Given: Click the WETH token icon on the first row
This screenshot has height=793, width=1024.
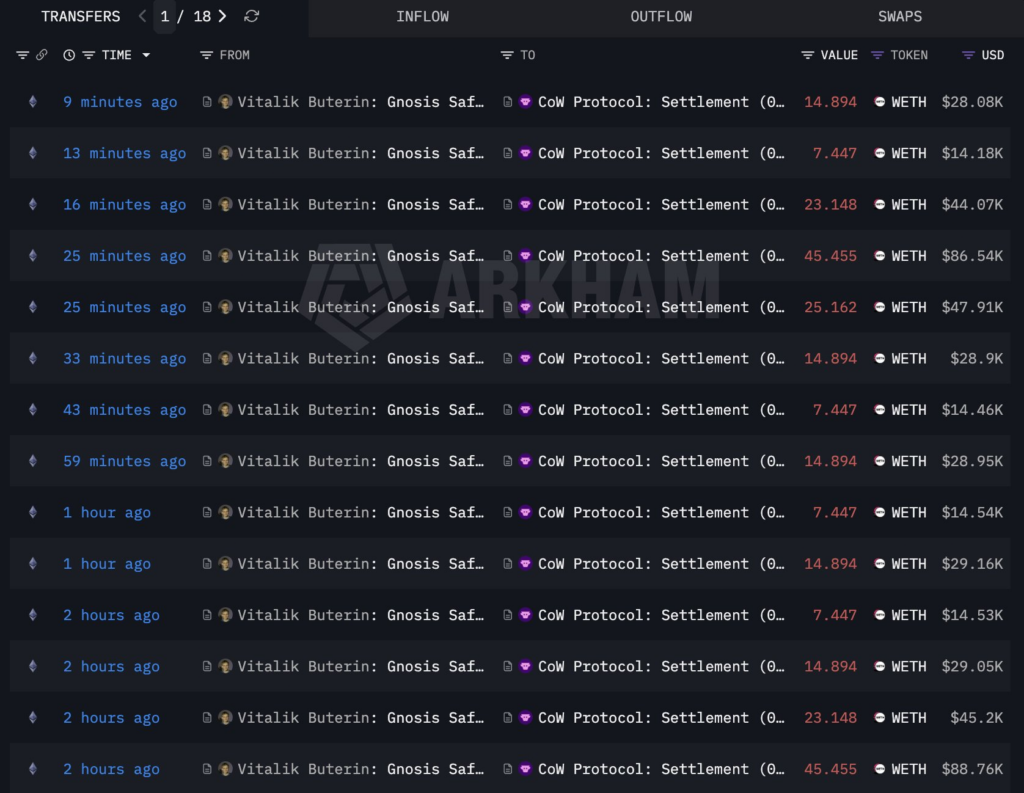Looking at the screenshot, I should point(879,101).
